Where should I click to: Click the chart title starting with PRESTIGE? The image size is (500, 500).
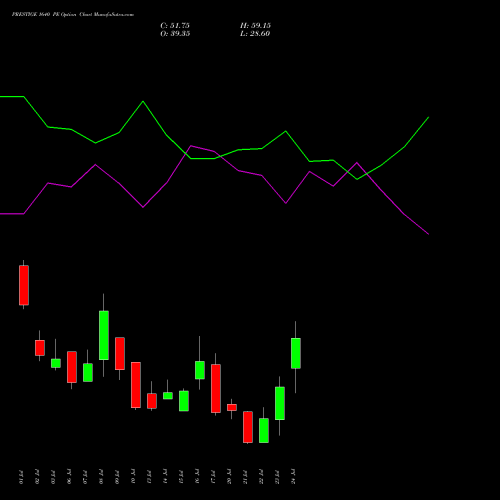[73, 15]
